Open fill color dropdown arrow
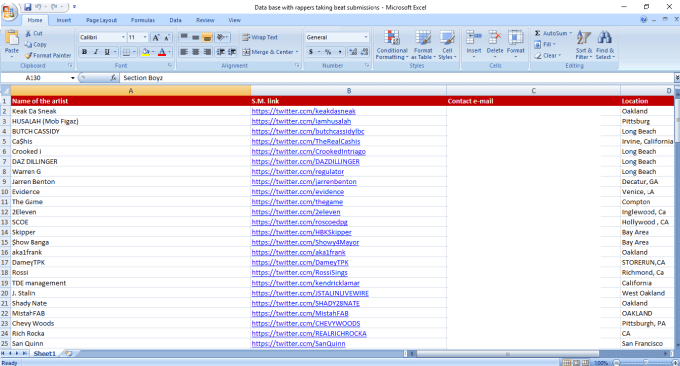Screen dimensions: 680x366 153,52
